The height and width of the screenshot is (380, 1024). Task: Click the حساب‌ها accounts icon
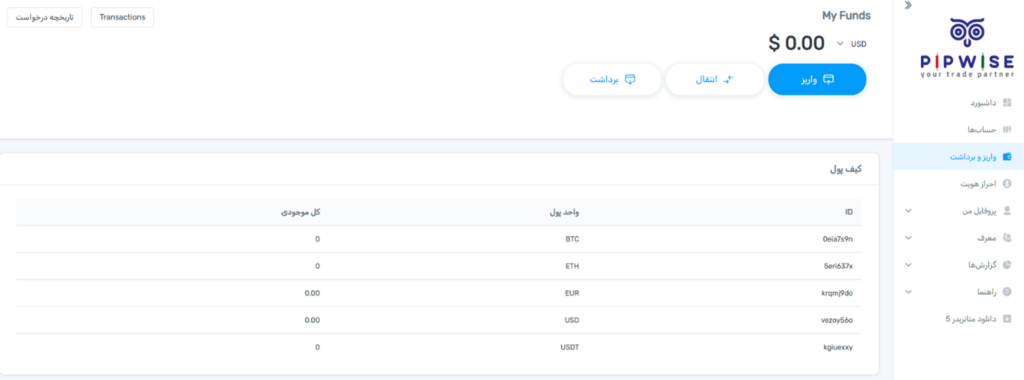click(1006, 129)
